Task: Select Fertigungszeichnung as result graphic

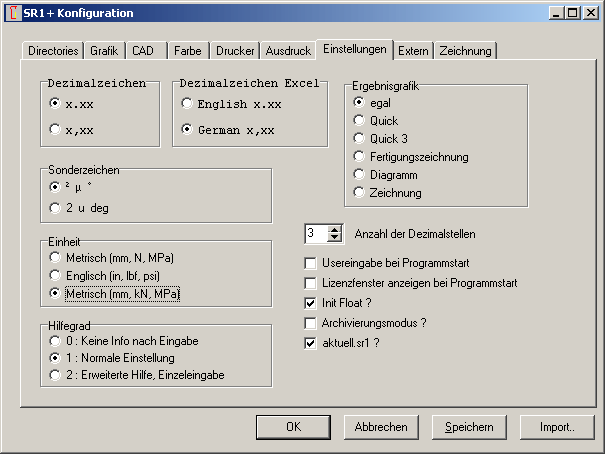Action: pos(359,157)
